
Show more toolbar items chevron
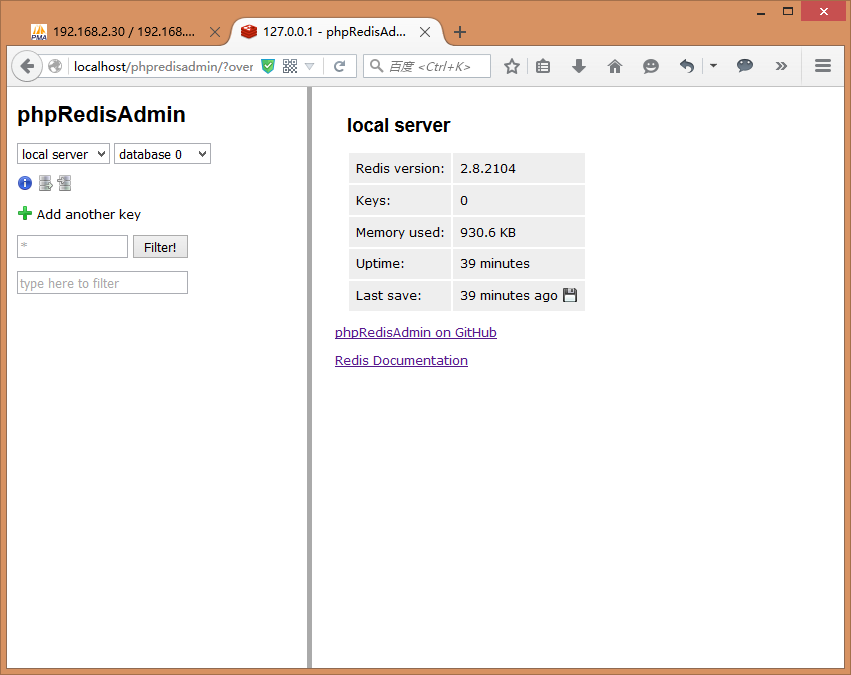click(x=781, y=66)
